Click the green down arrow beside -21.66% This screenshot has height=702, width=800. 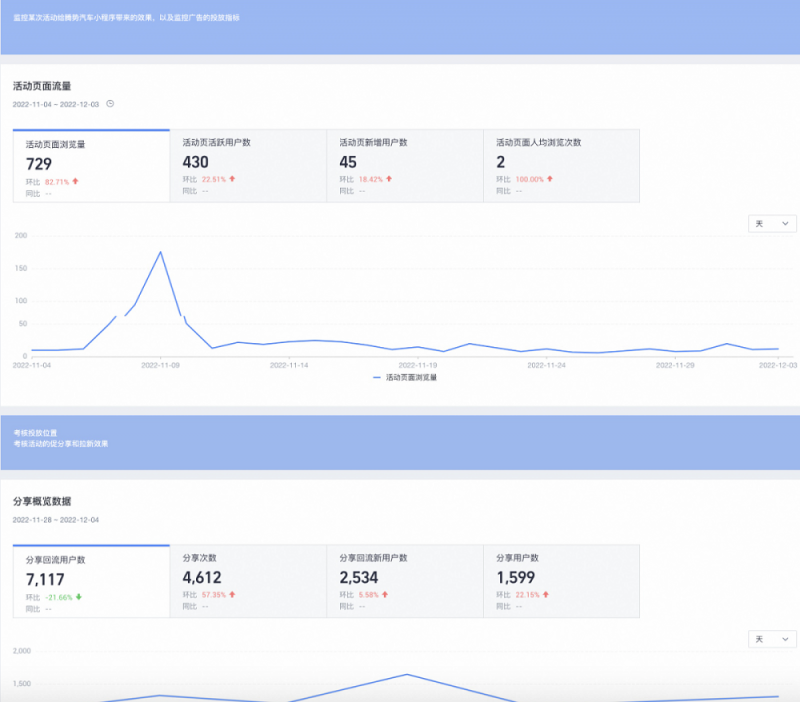coord(79,596)
